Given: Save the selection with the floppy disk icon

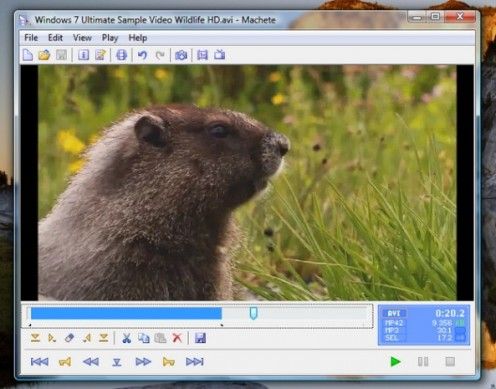Looking at the screenshot, I should click(200, 338).
